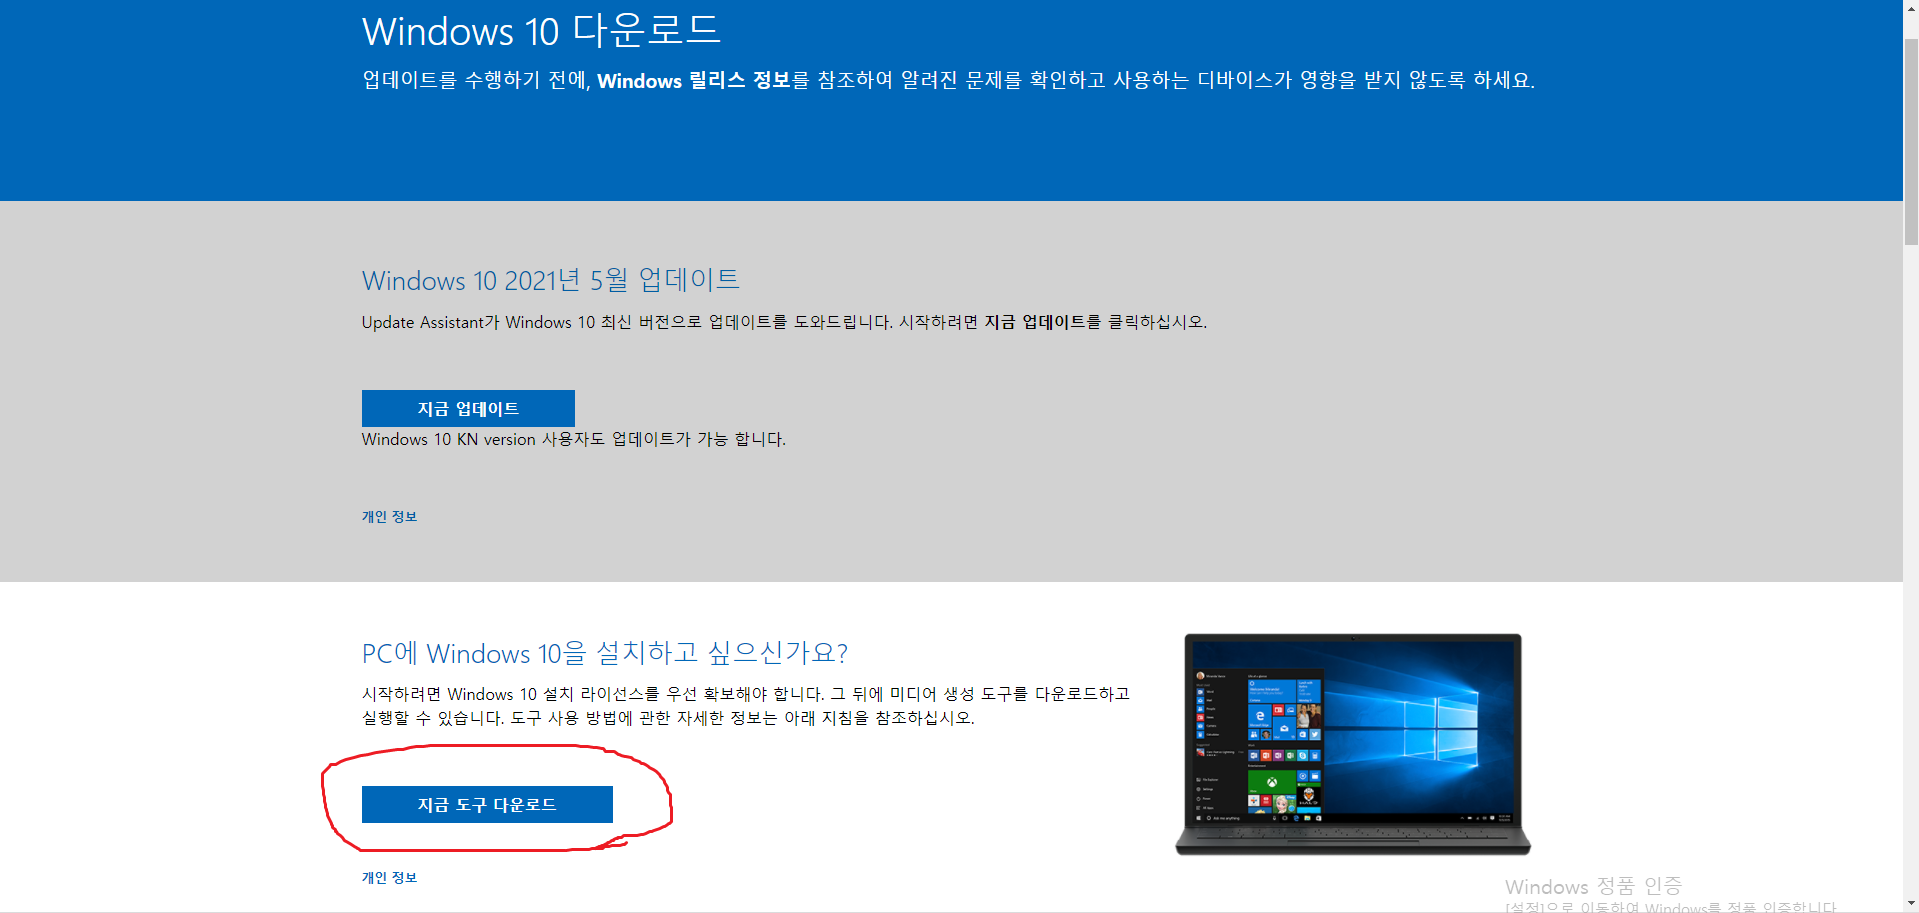Click the Windows 10 2021년 5월 업데이트 heading
This screenshot has width=1919, height=913.
(551, 280)
